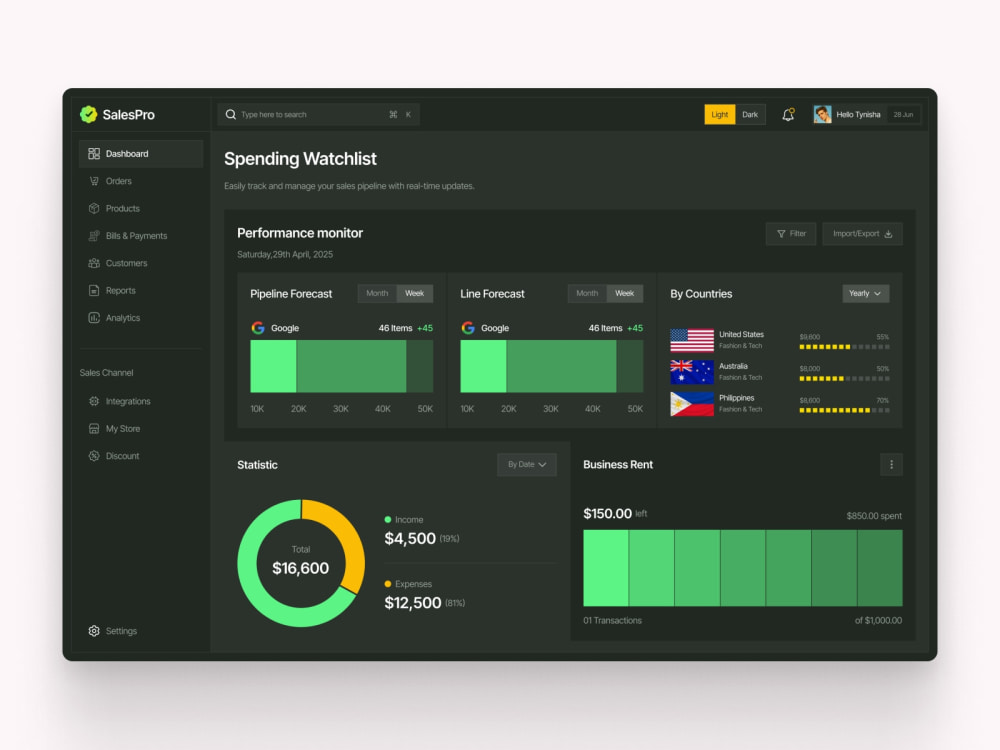The width and height of the screenshot is (1000, 750).
Task: Click 'Saturday,29th April, 2025' date text
Action: coord(285,254)
